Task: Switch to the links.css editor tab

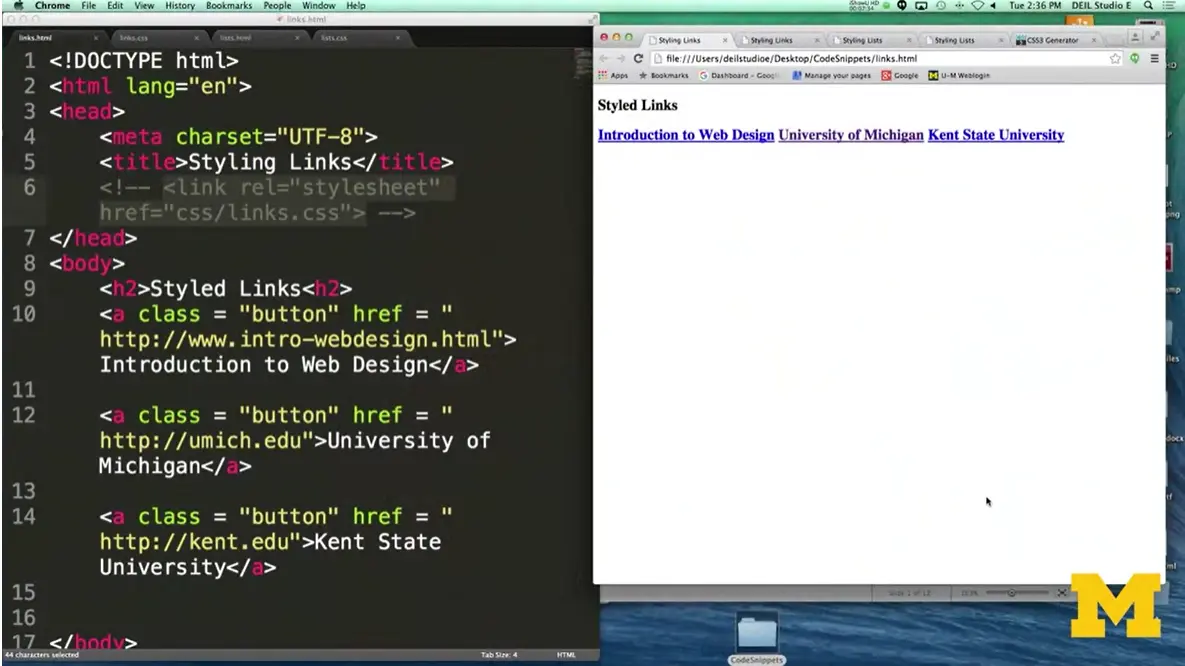Action: click(x=133, y=38)
